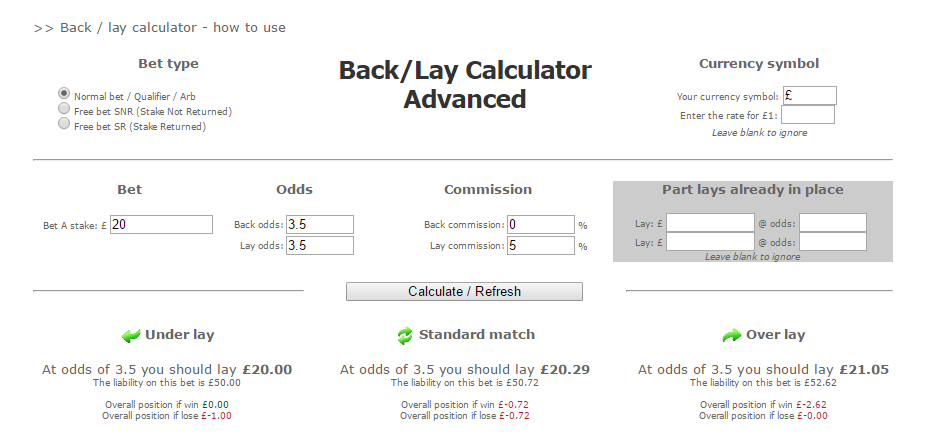Click the Lay odds input box
929x447 pixels.
coord(320,245)
